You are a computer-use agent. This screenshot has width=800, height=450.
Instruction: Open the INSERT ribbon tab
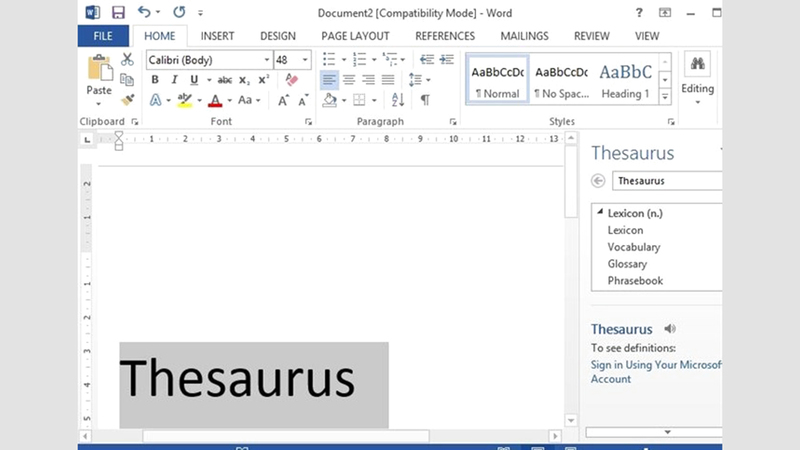[x=217, y=36]
